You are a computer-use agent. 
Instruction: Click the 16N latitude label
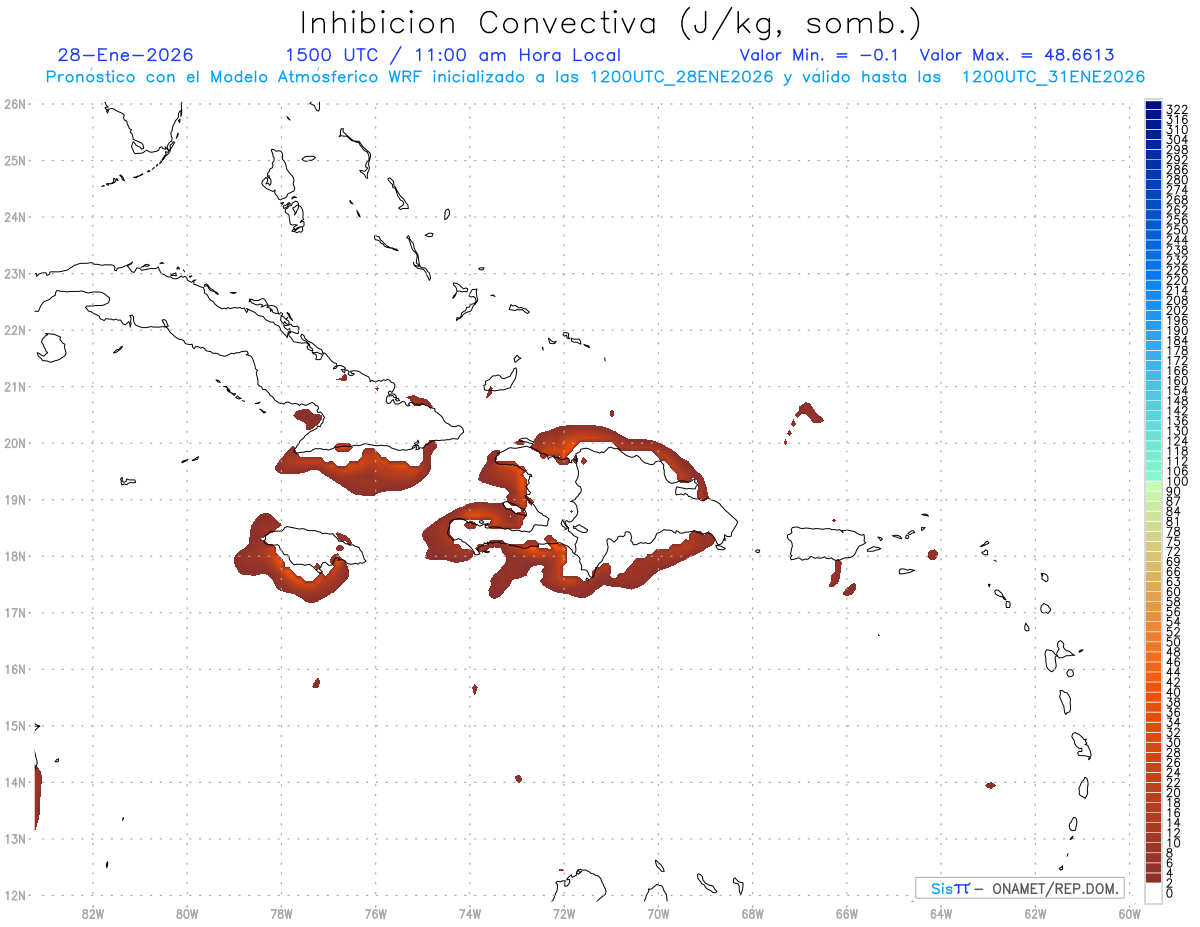point(14,669)
